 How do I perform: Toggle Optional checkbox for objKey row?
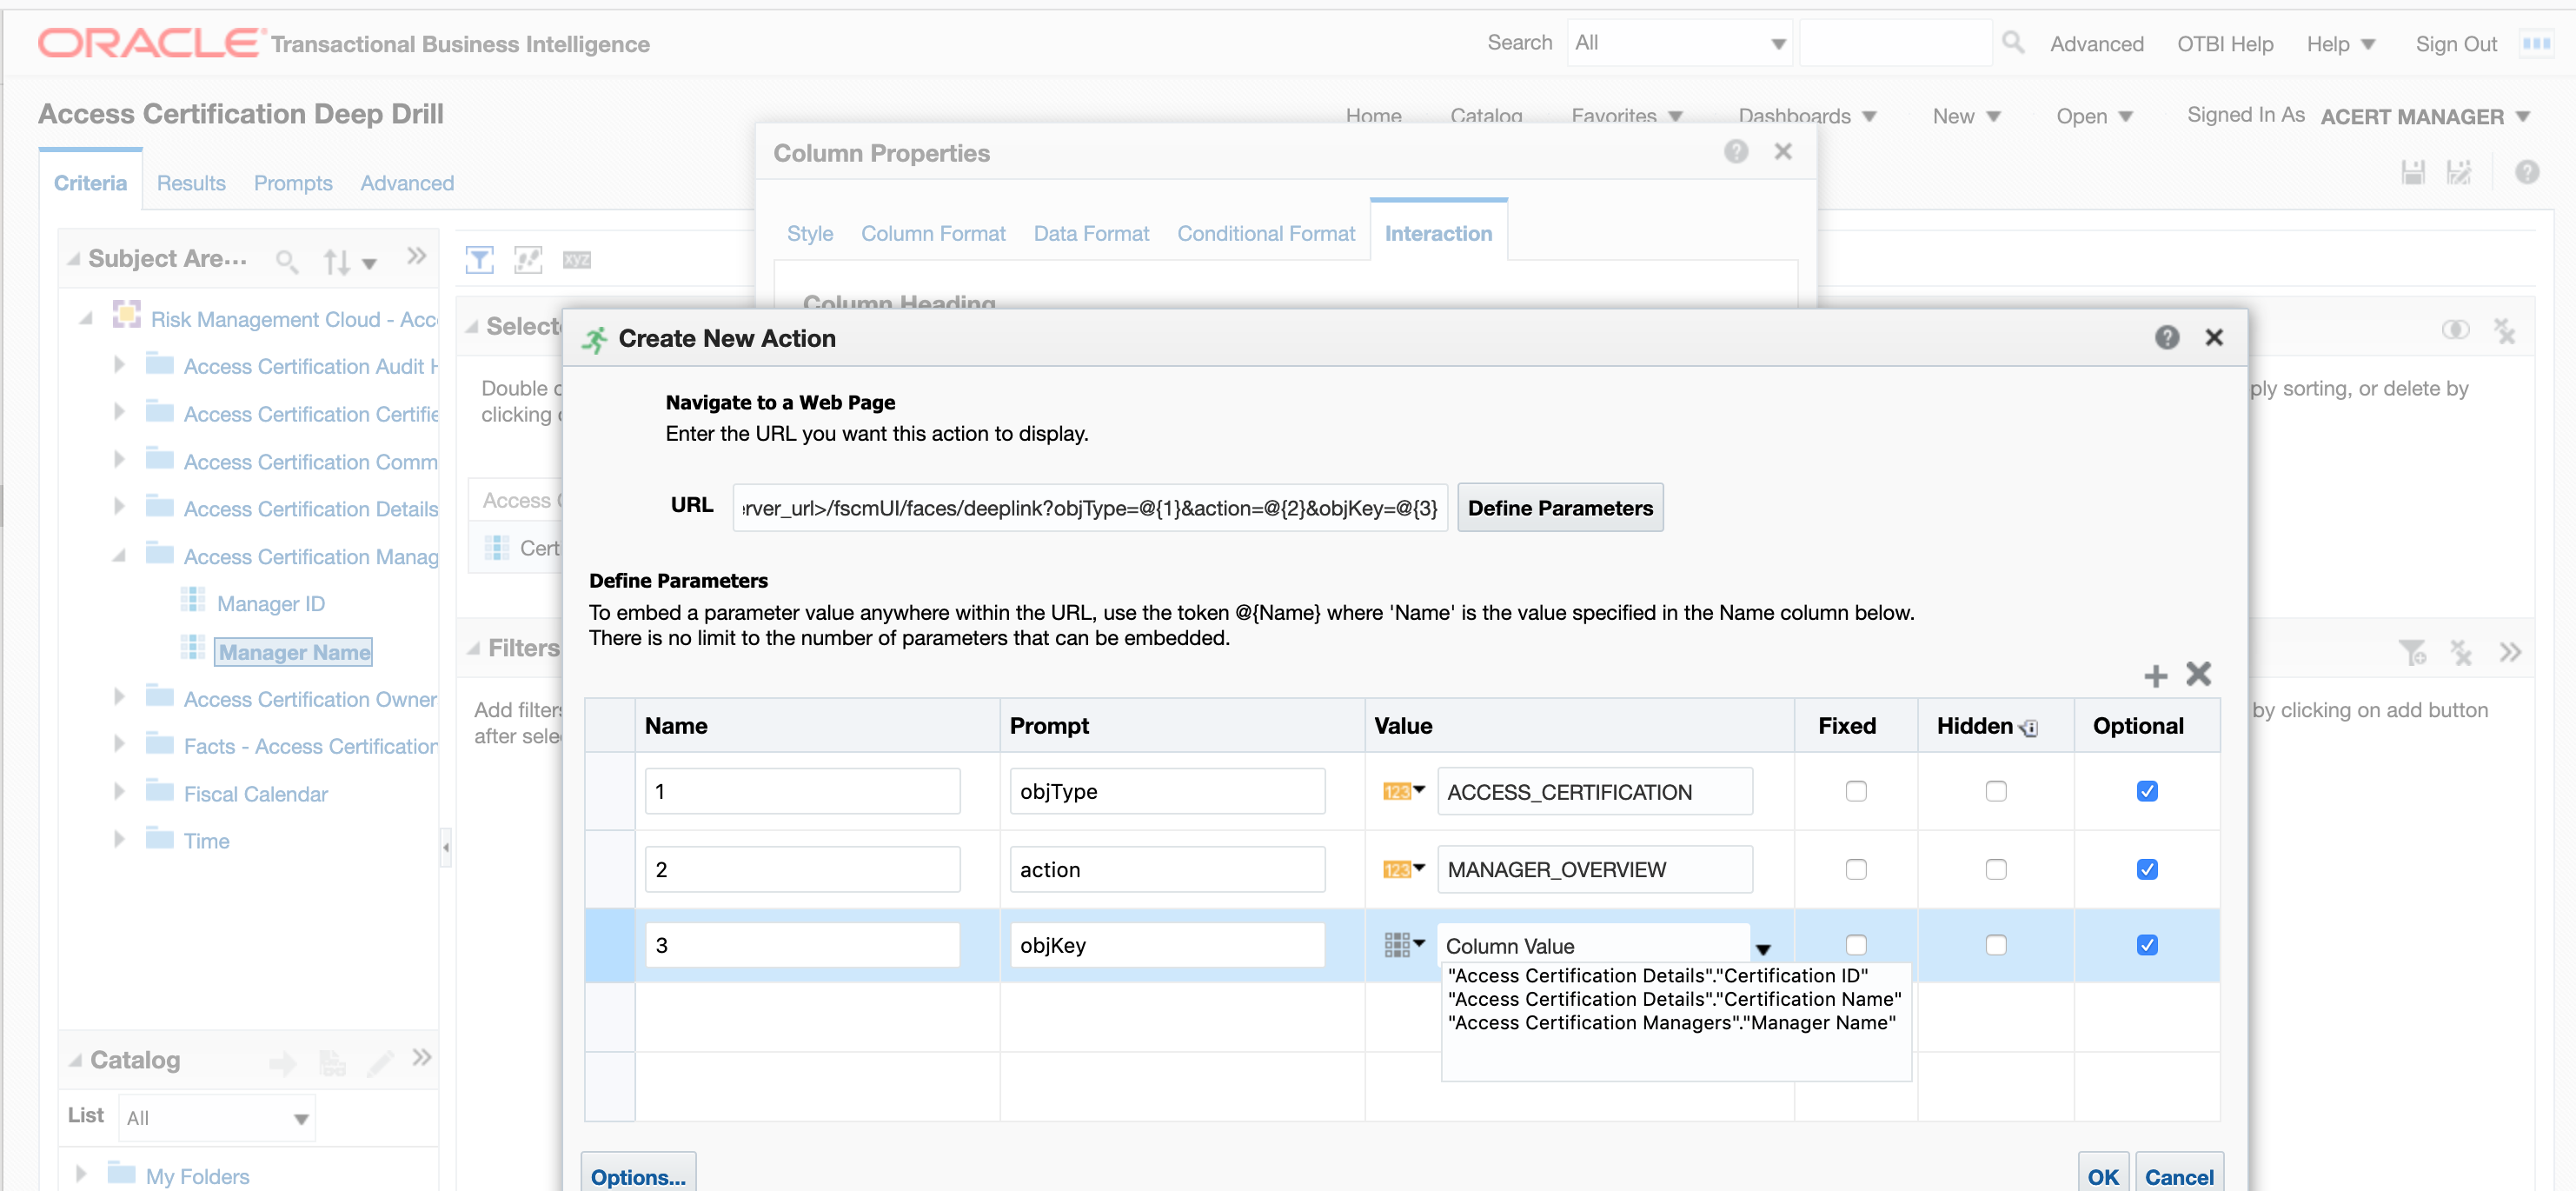[2147, 945]
